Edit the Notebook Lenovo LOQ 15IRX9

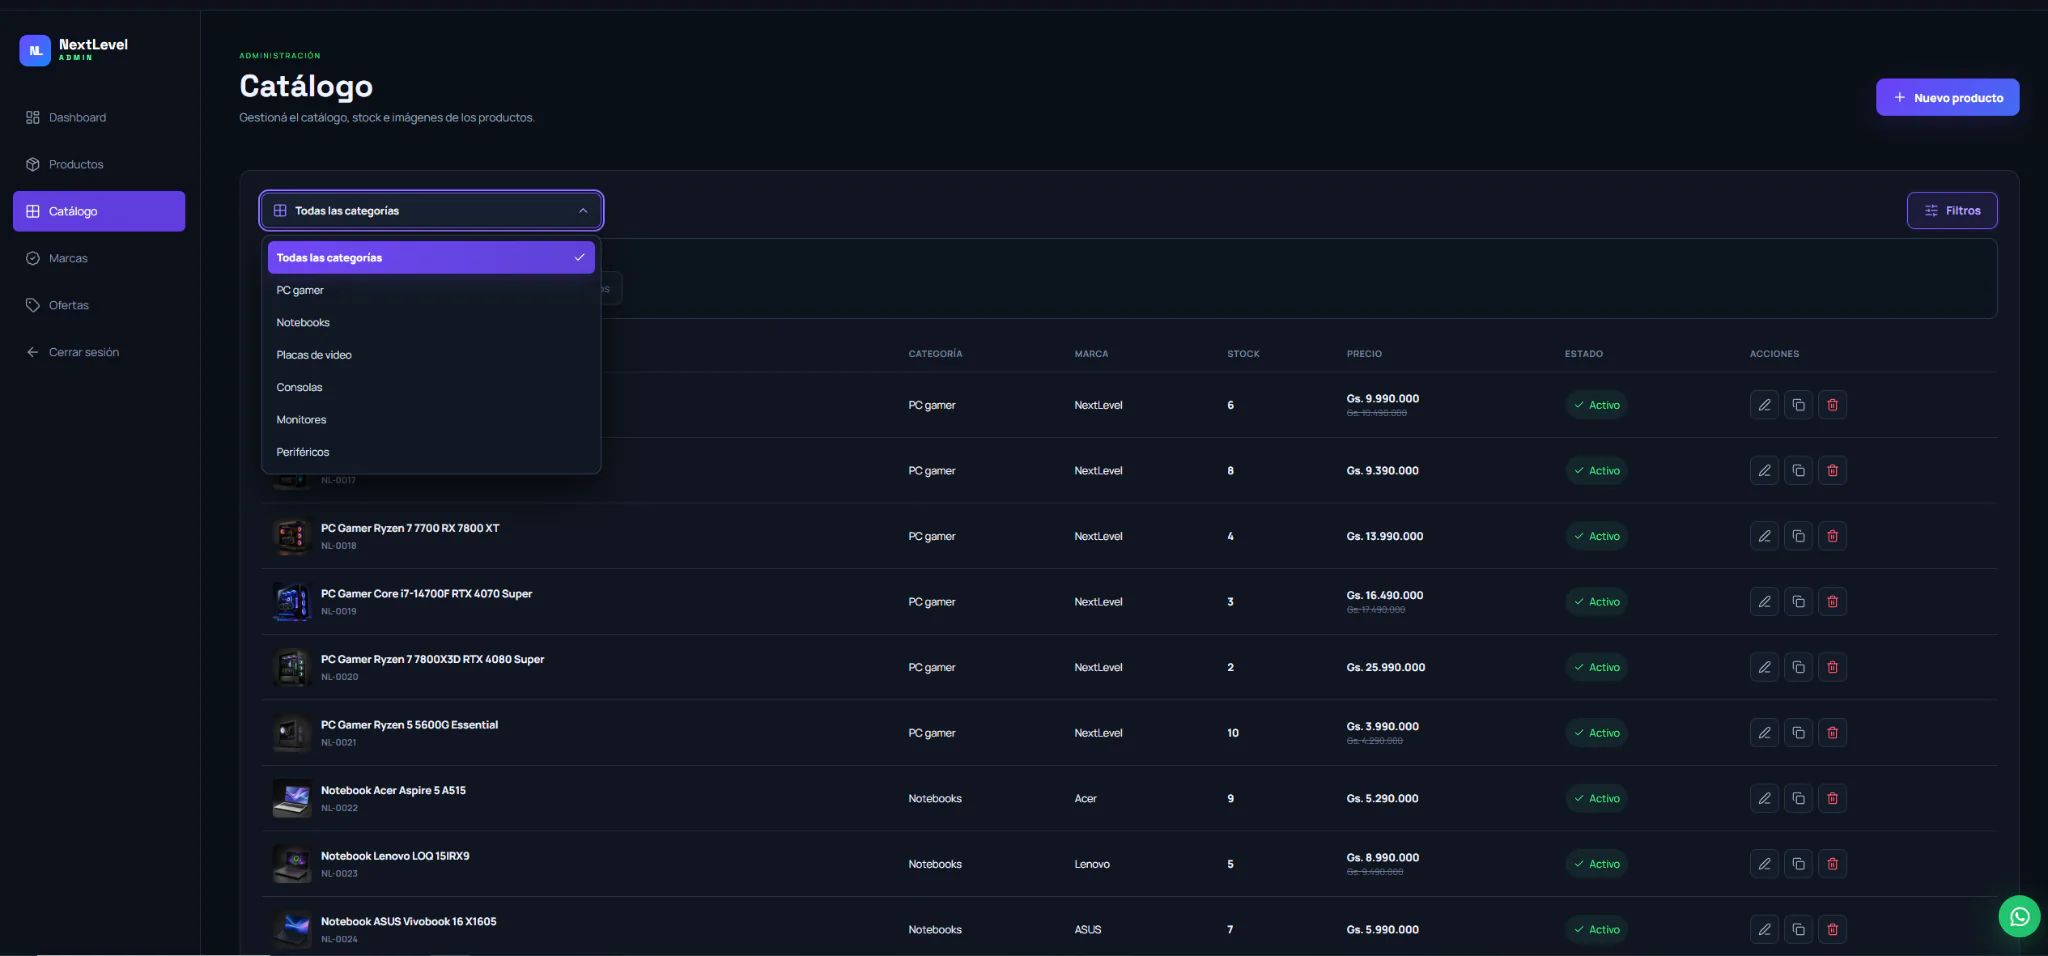point(1764,864)
